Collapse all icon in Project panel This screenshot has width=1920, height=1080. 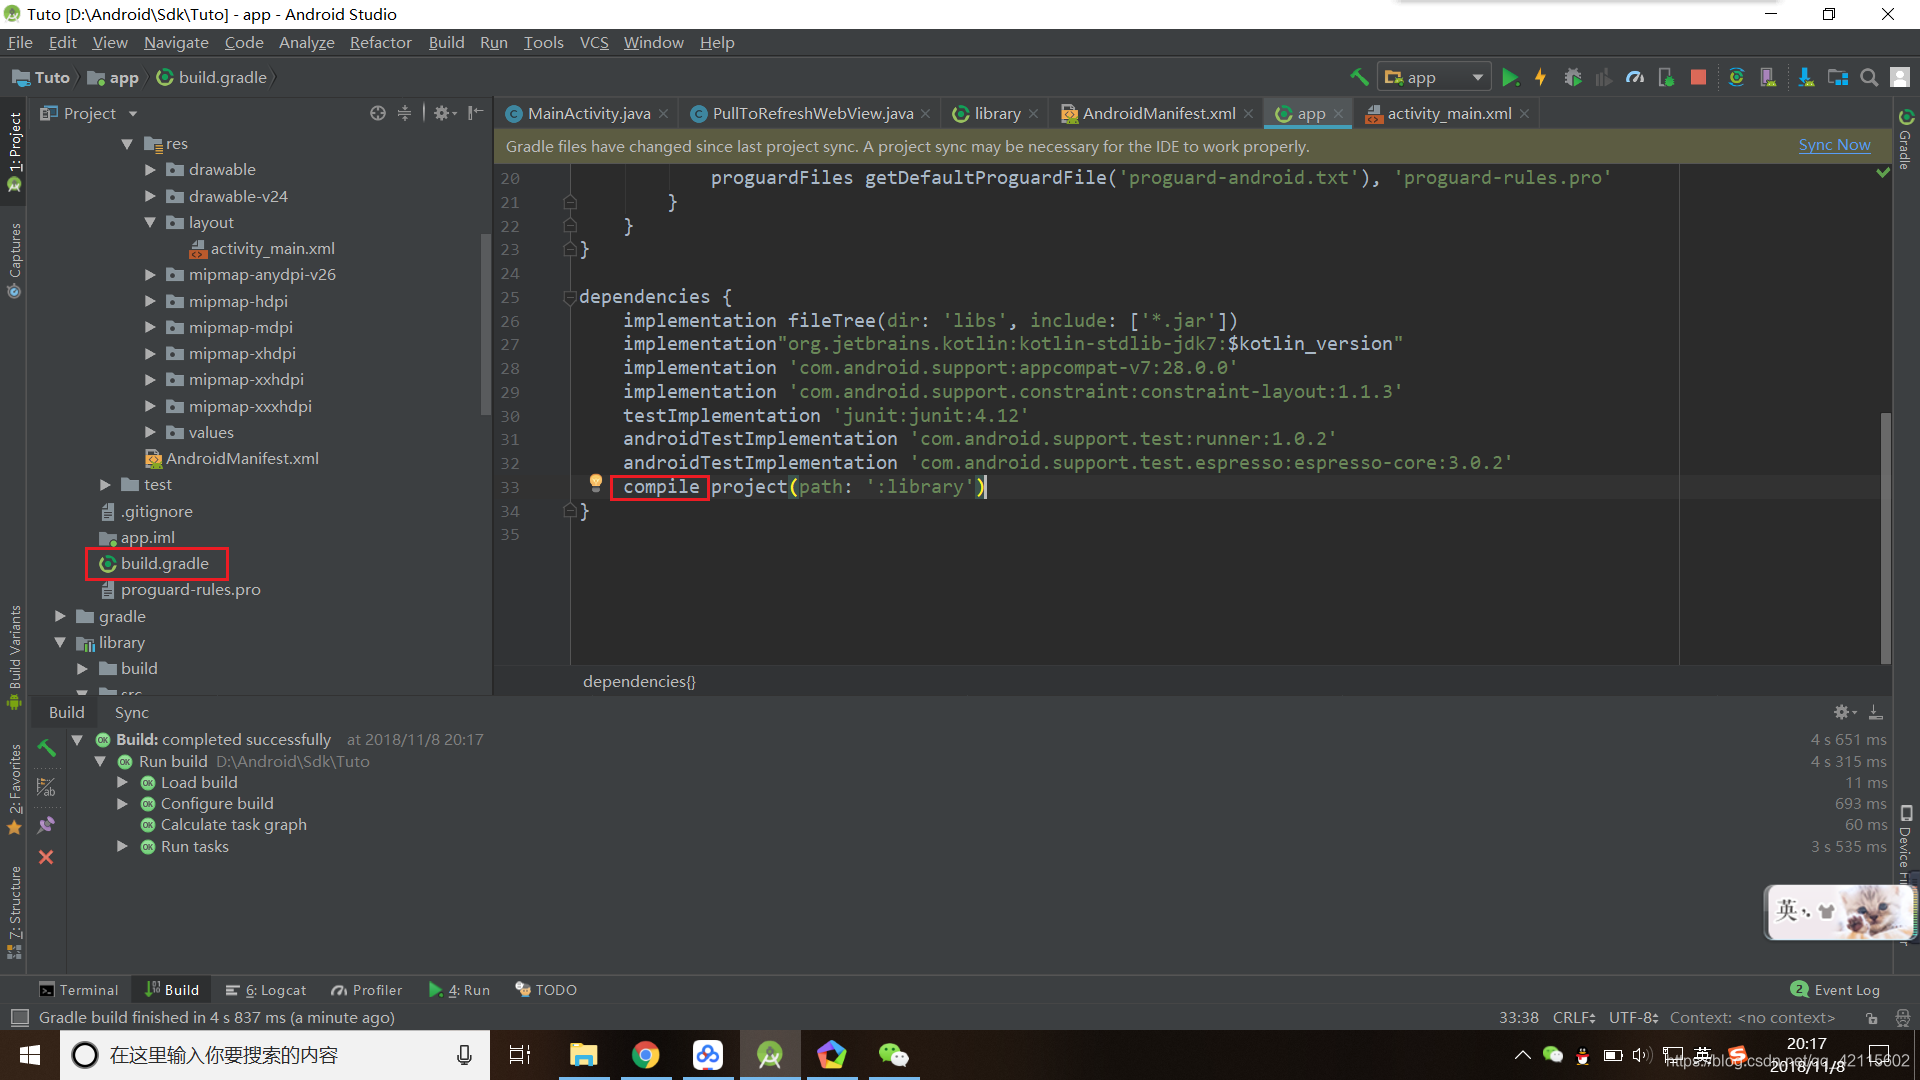(x=404, y=113)
